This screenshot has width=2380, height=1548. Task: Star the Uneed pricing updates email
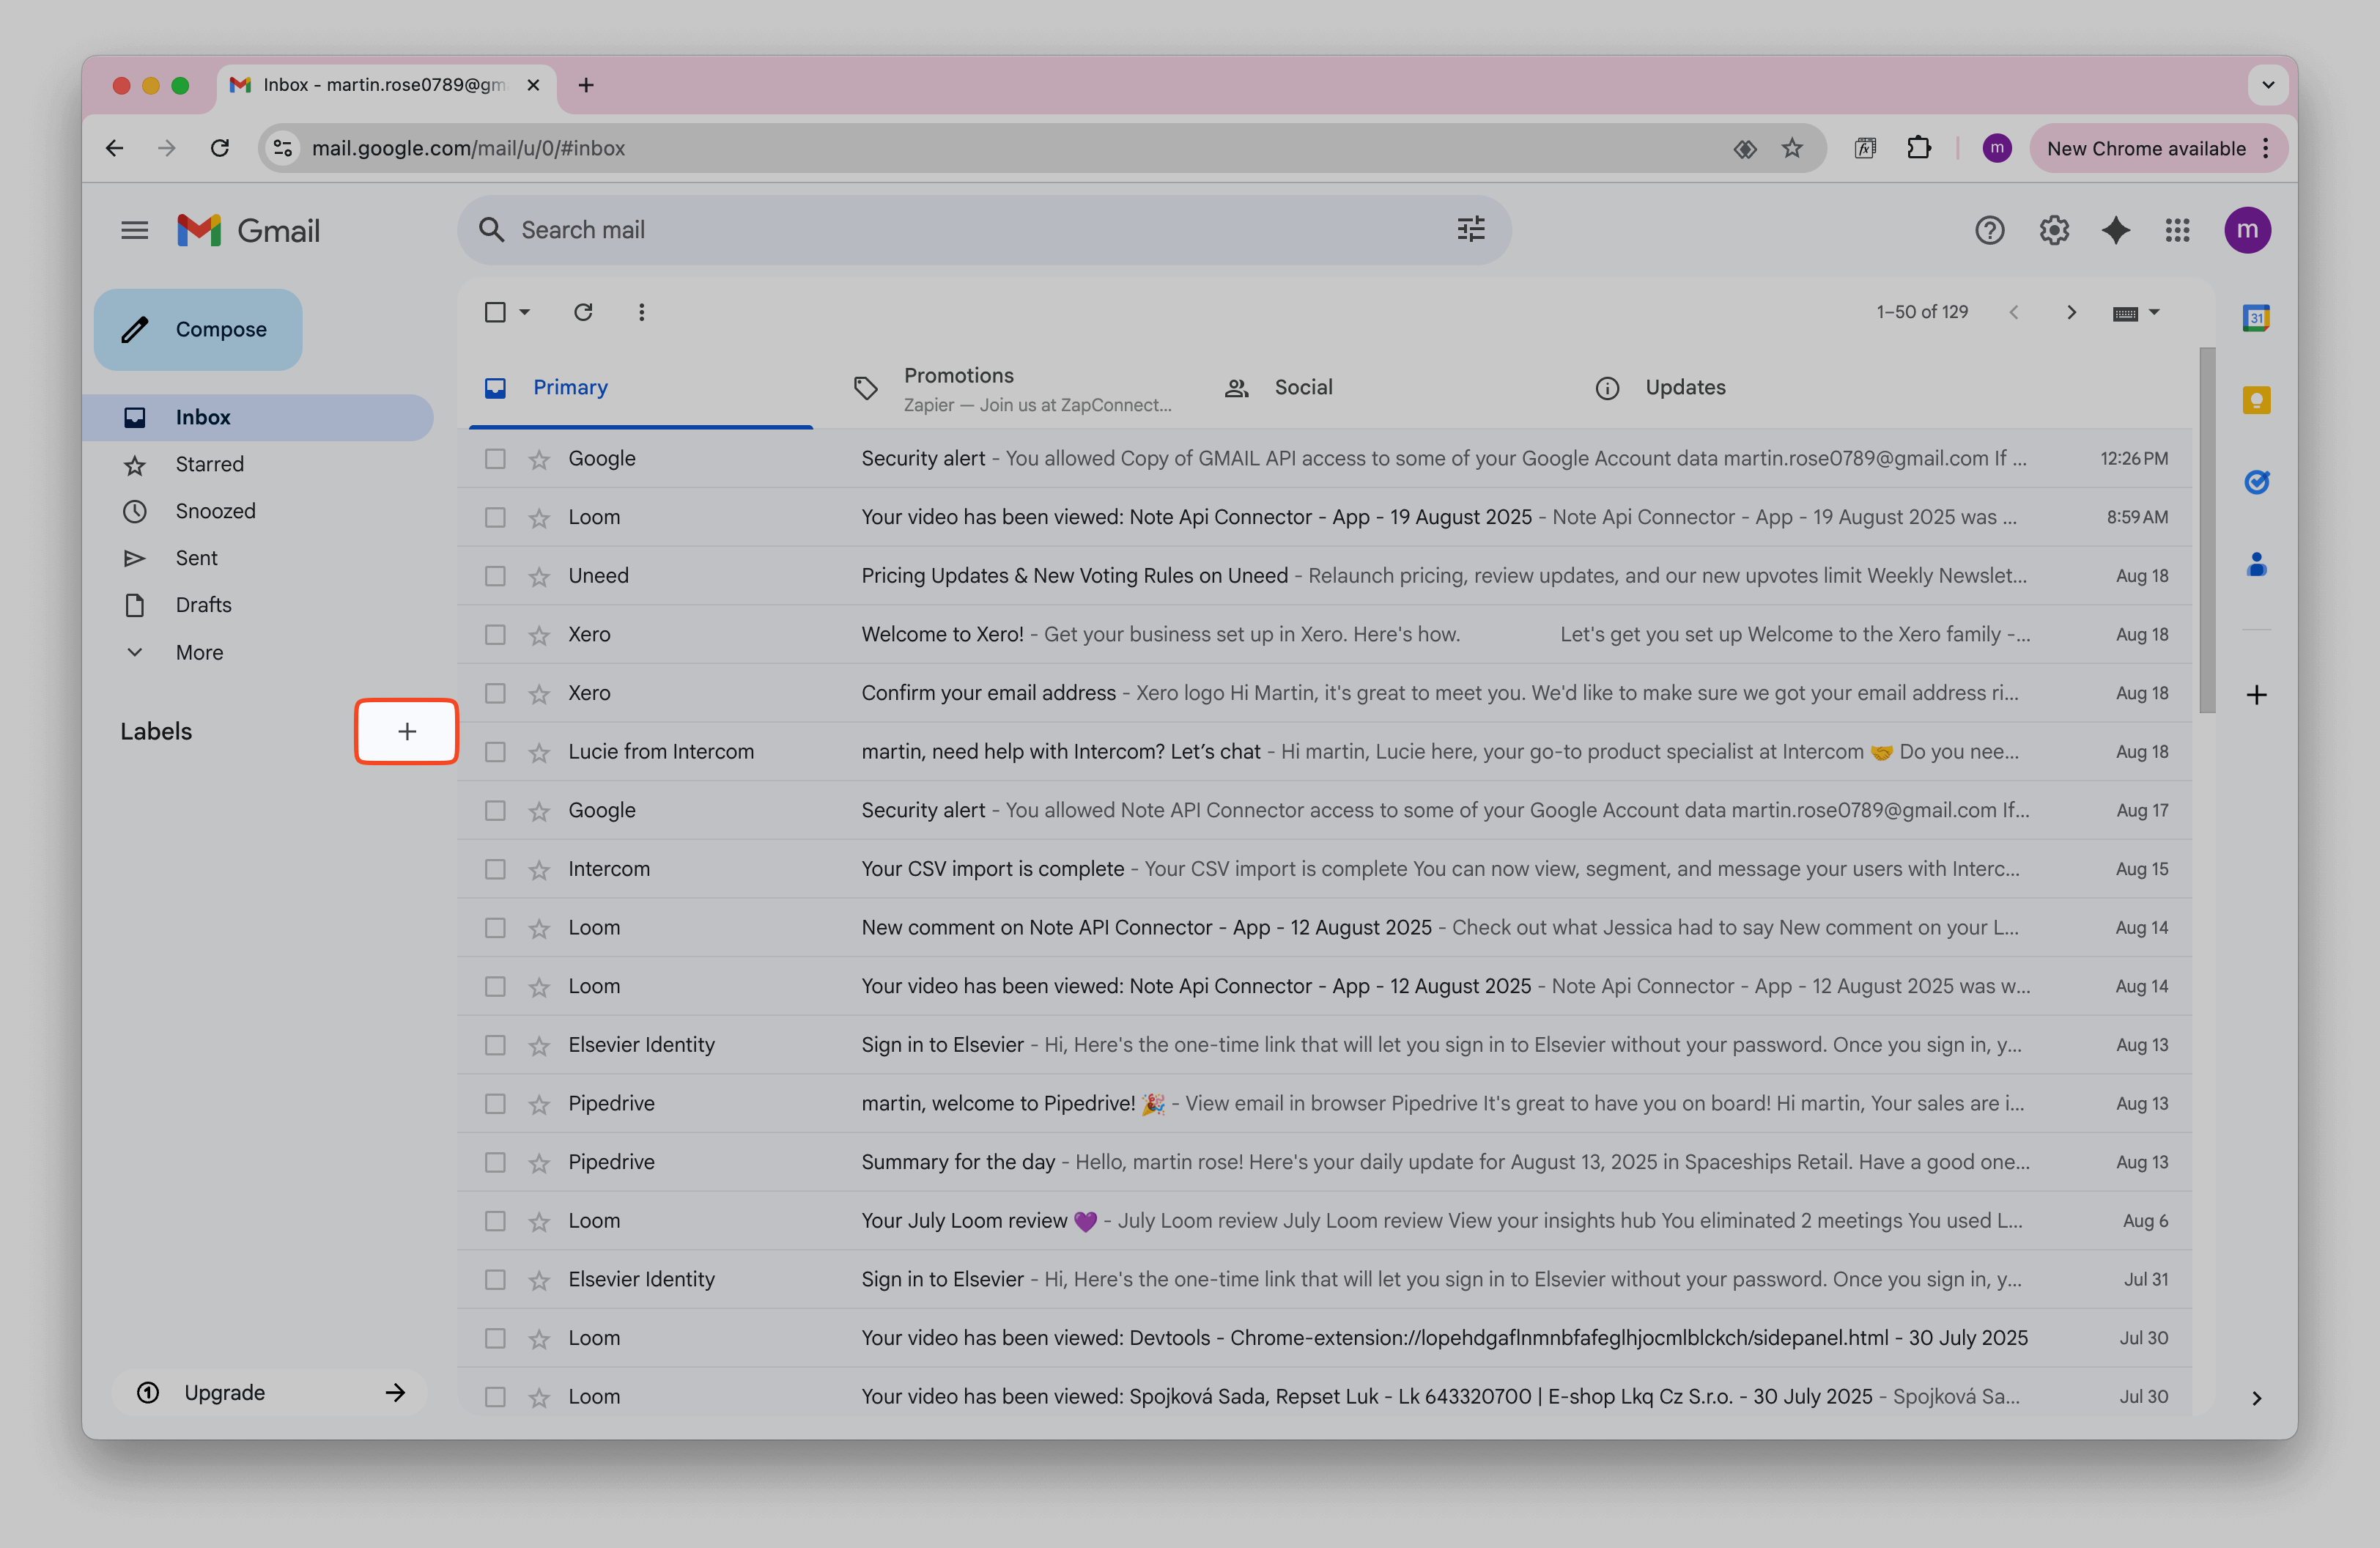coord(539,576)
